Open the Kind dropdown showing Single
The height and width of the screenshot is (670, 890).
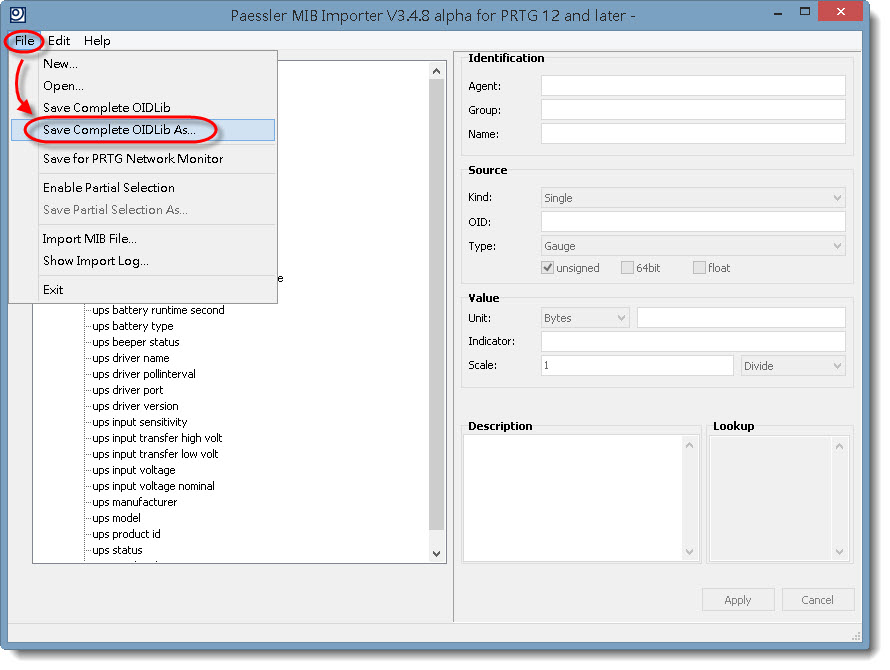[693, 198]
